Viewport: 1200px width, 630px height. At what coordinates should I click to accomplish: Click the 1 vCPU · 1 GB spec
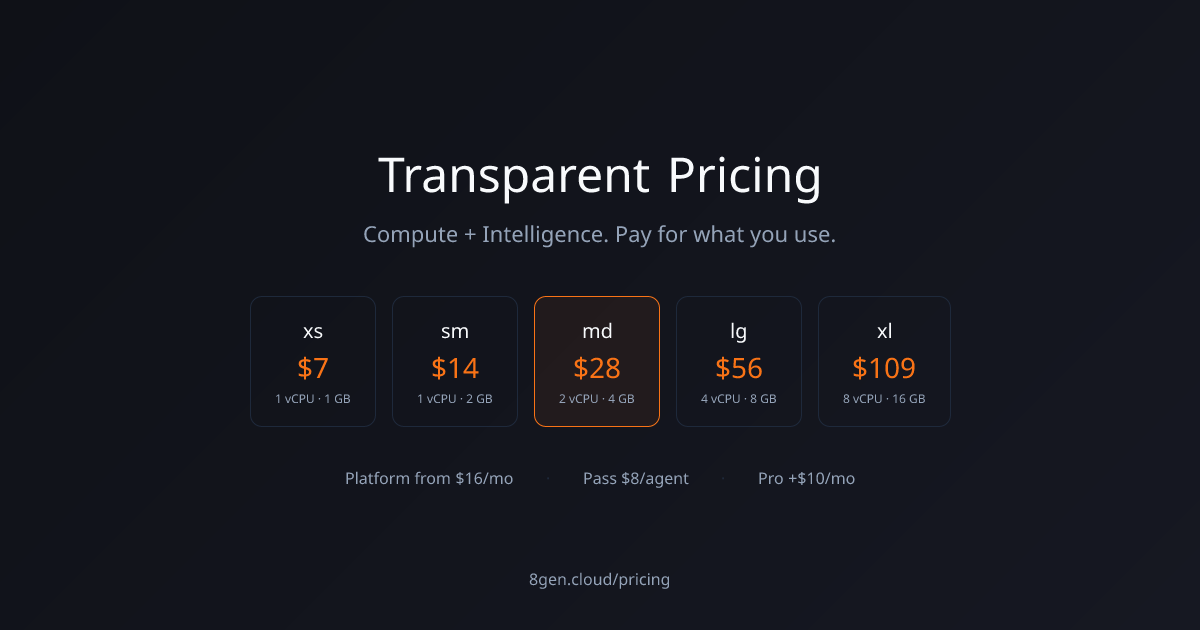313,398
